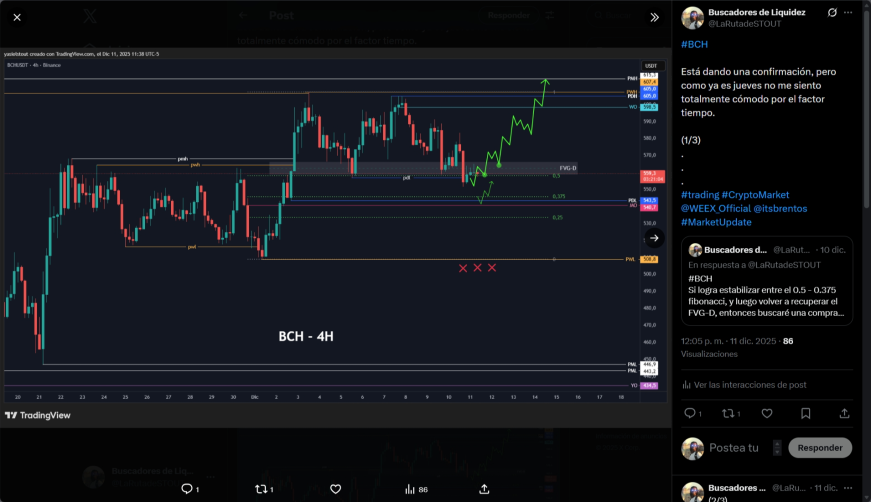This screenshot has width=871, height=502.
Task: Open 'Ver las interacciones de post'
Action: pyautogui.click(x=744, y=385)
